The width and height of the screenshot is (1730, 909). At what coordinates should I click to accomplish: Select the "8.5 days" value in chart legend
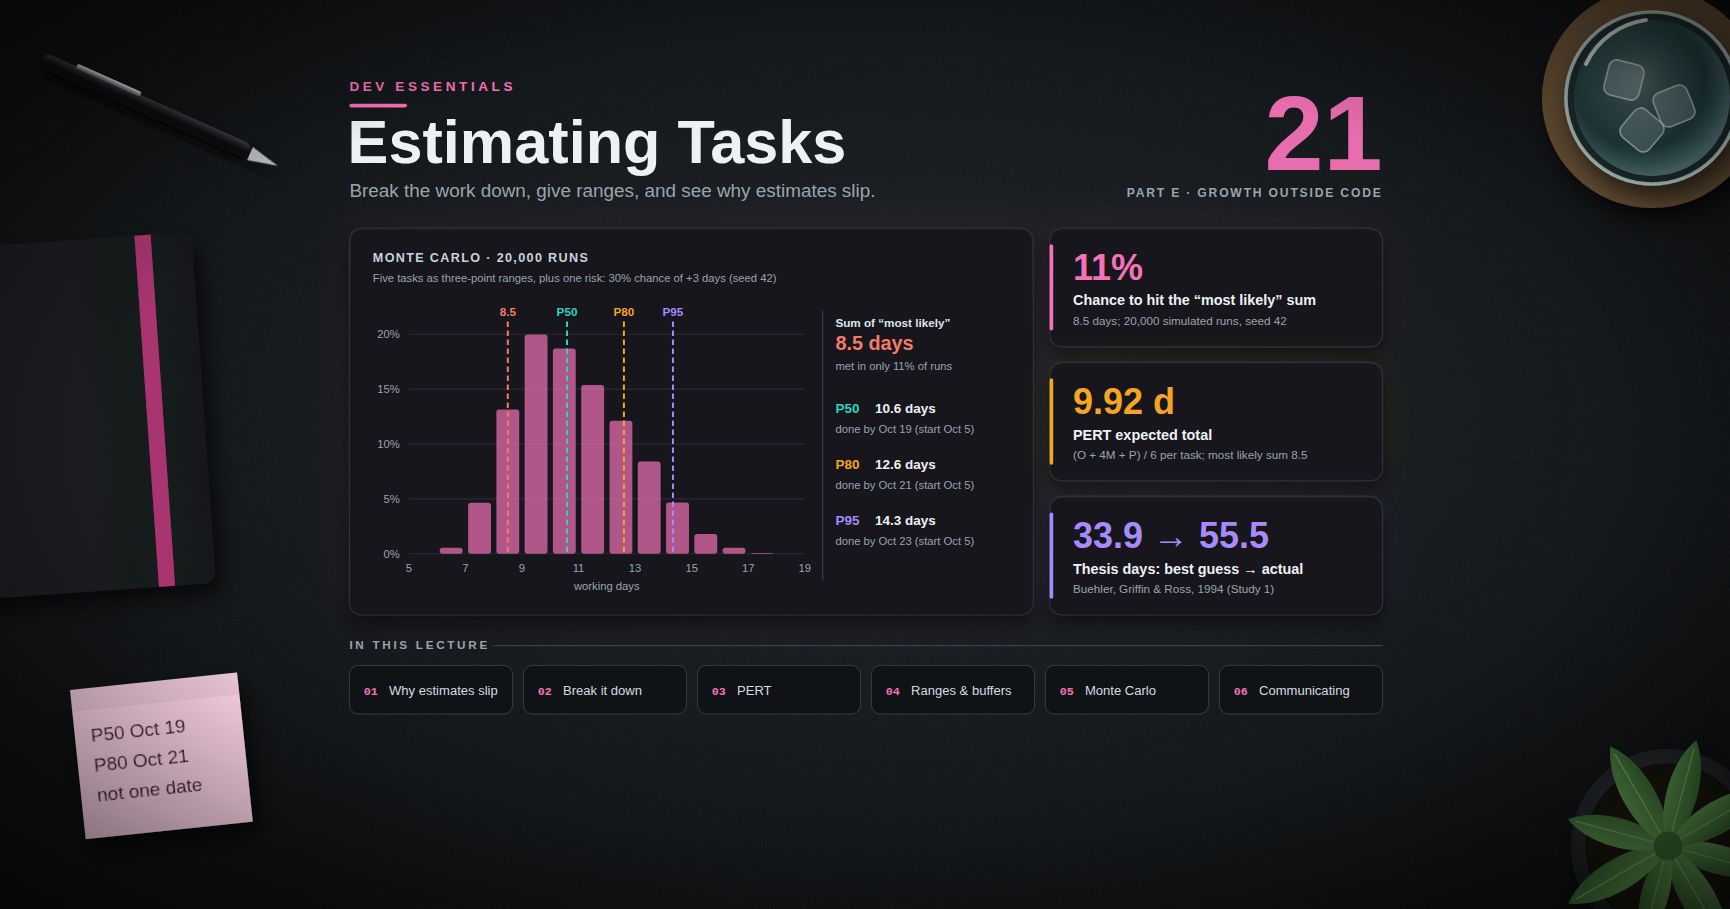point(874,343)
